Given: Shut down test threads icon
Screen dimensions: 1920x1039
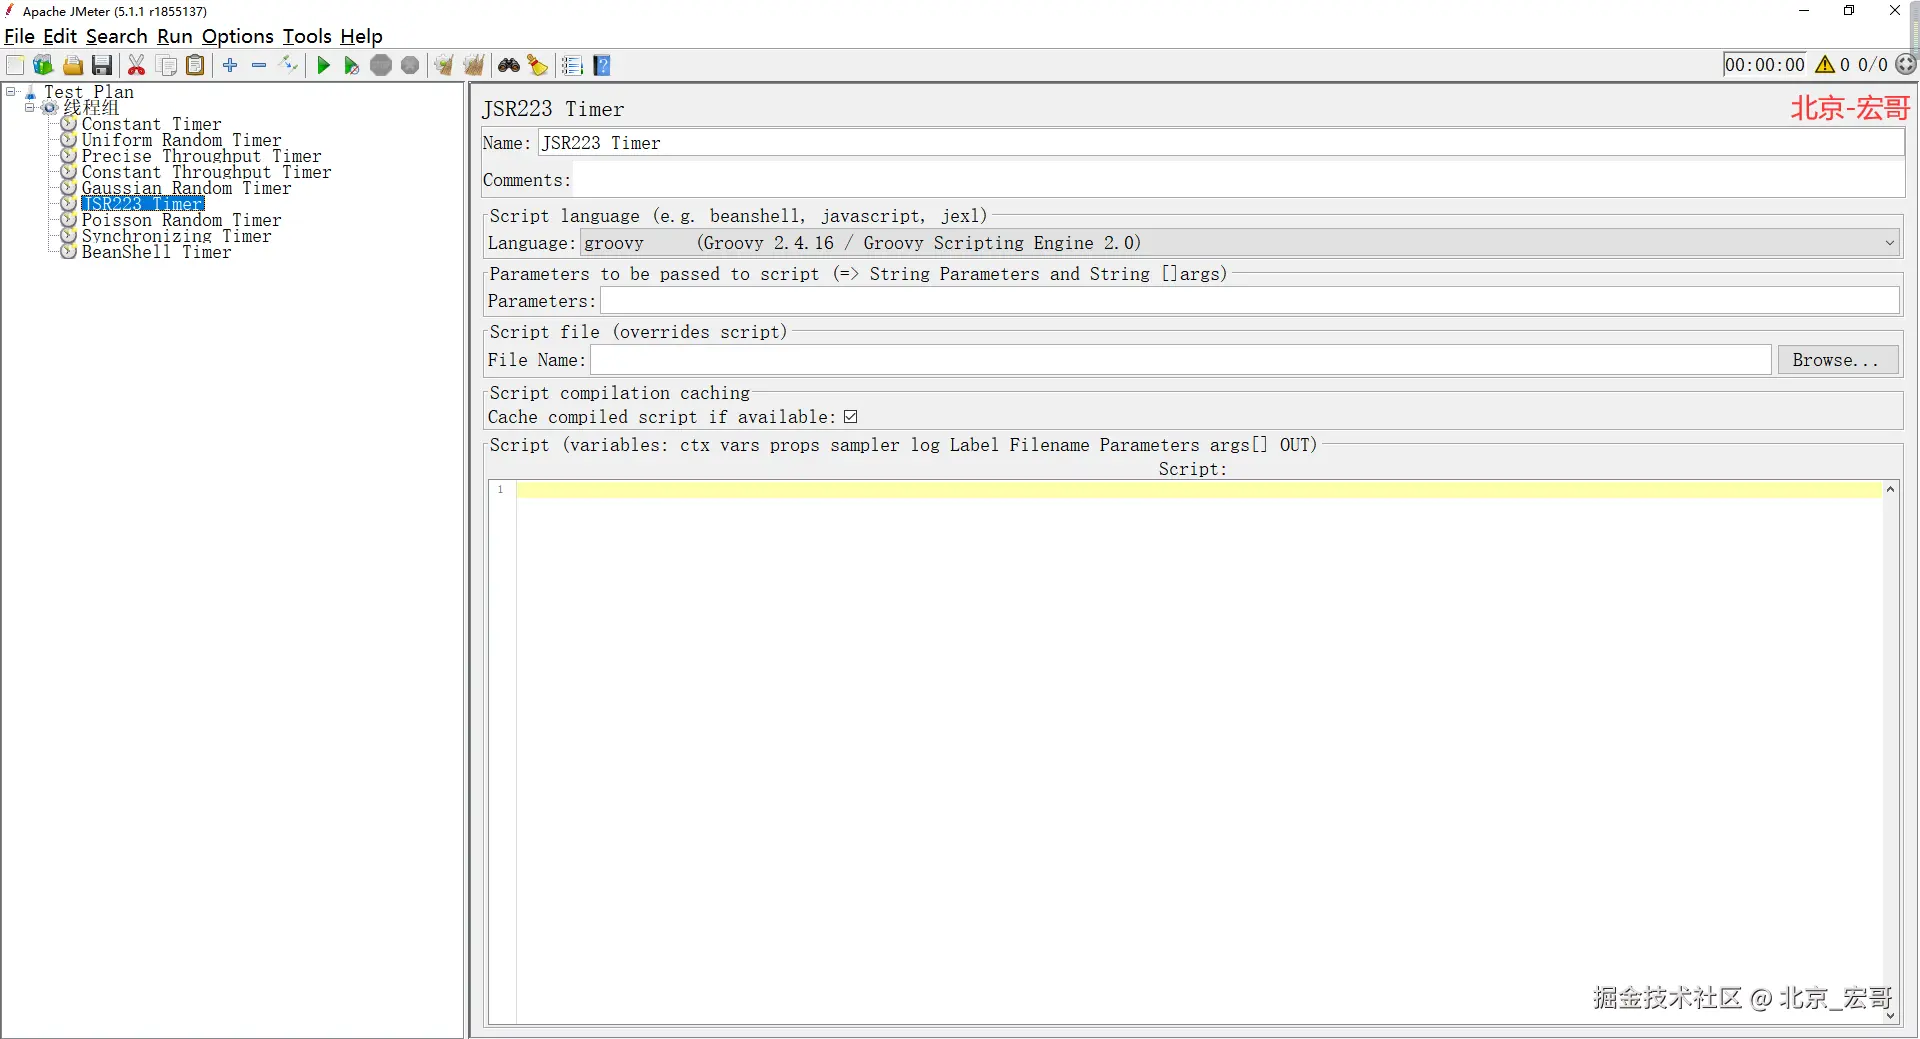Looking at the screenshot, I should (410, 66).
